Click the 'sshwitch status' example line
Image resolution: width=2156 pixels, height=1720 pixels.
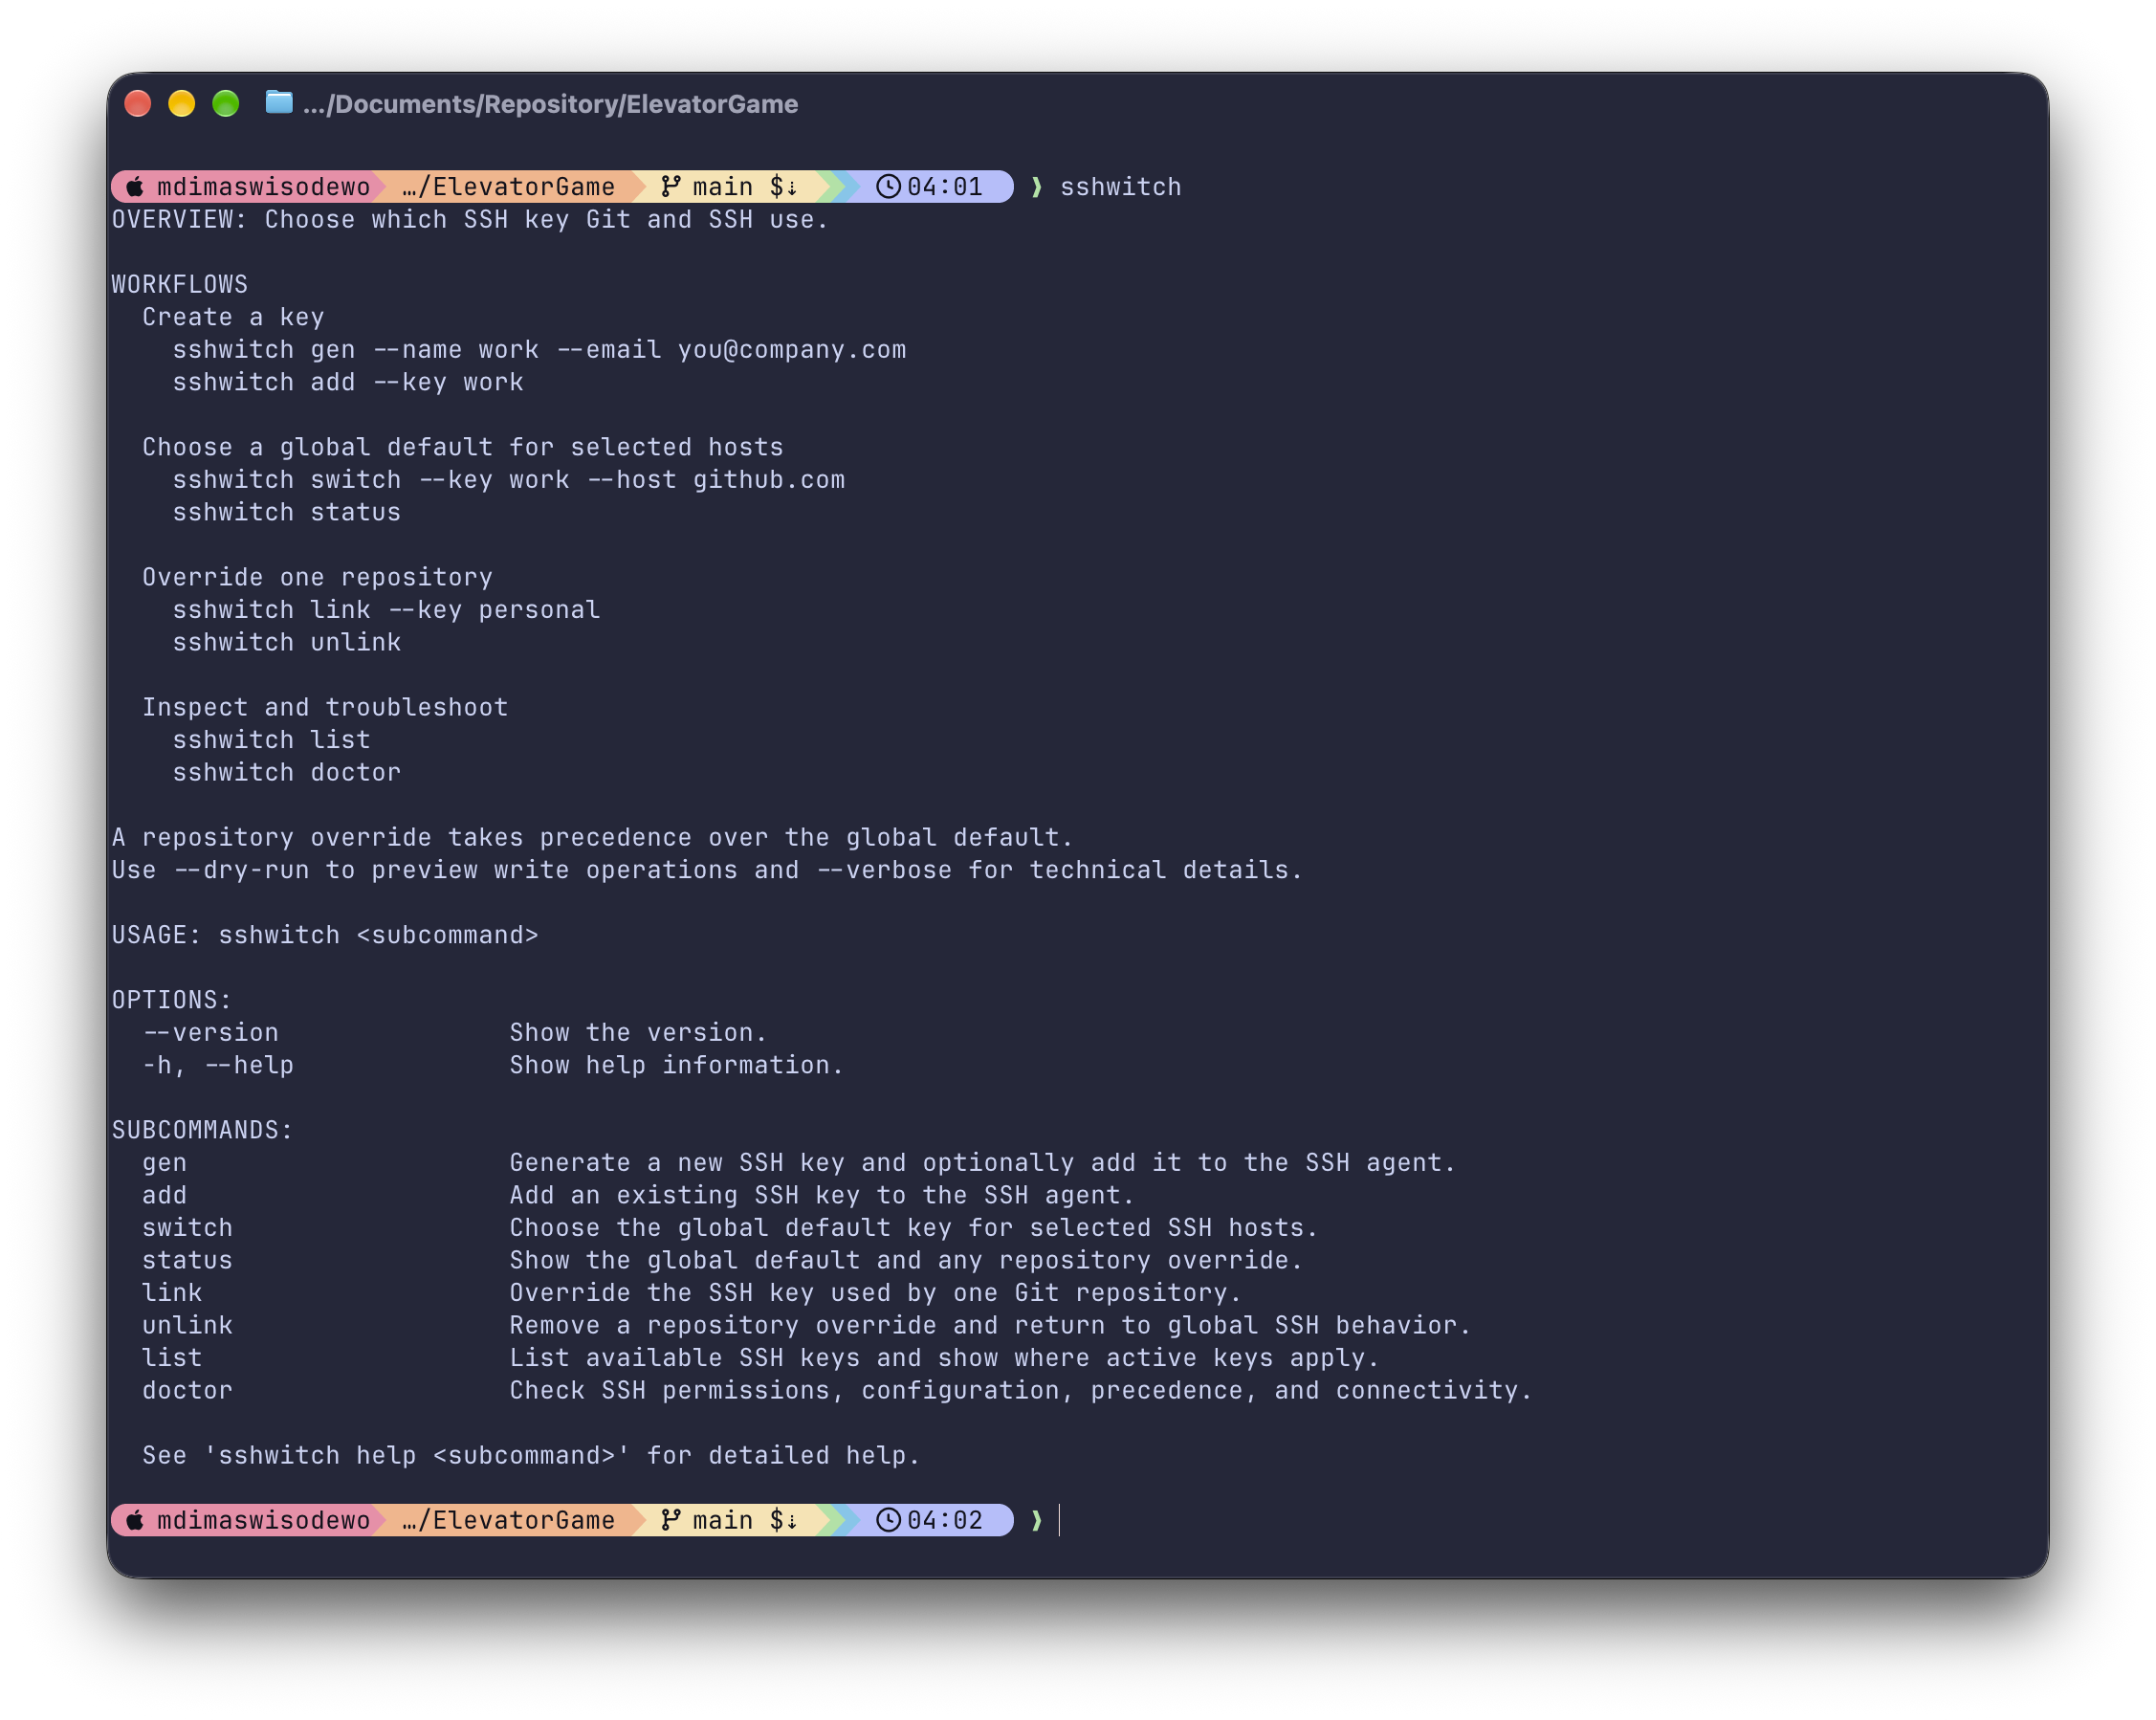point(287,512)
